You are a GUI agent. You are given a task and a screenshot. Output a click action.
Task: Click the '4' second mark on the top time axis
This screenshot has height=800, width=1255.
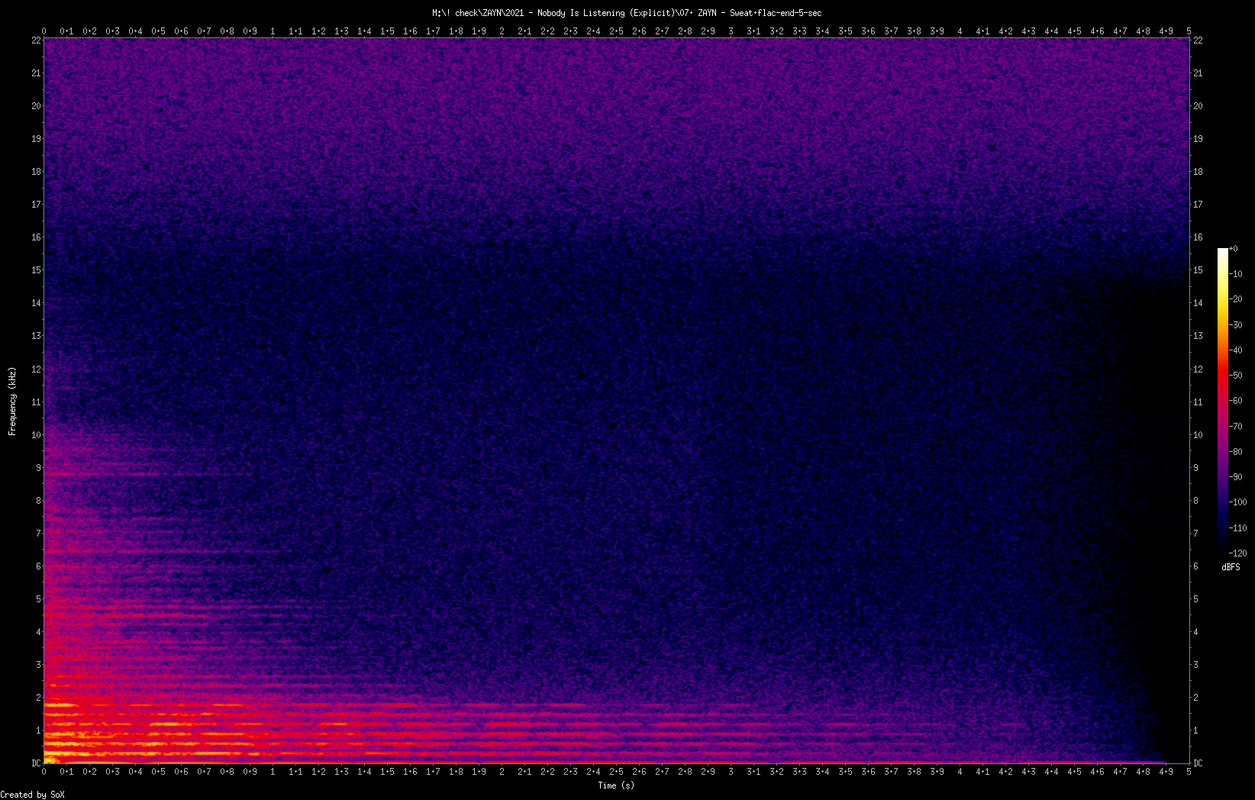coord(960,29)
